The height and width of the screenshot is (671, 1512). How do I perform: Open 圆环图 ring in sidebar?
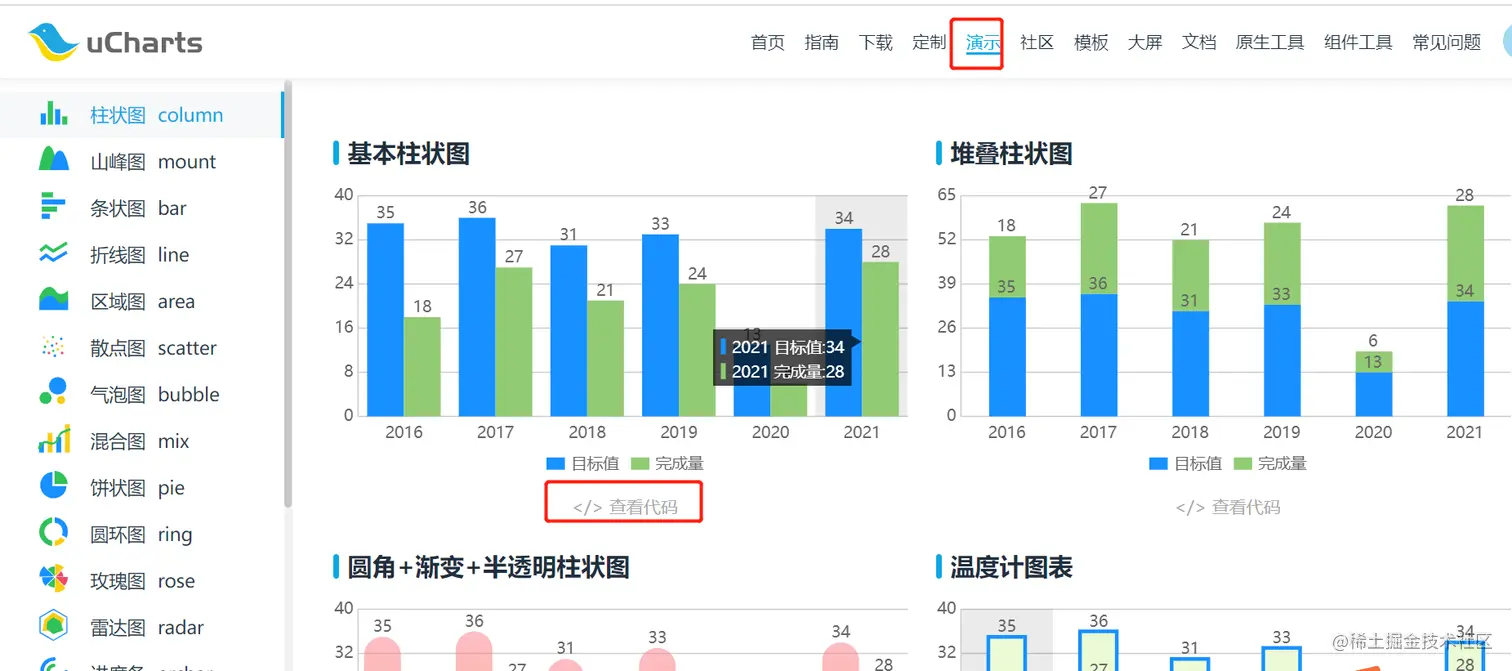141,534
